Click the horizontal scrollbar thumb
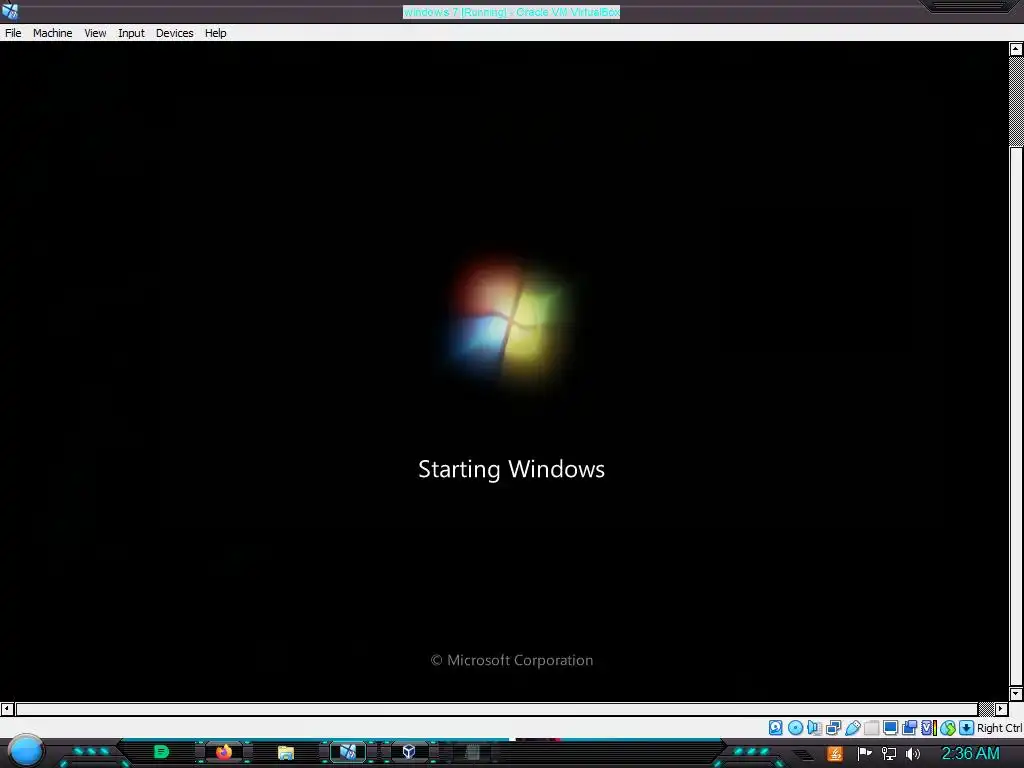 [496, 709]
